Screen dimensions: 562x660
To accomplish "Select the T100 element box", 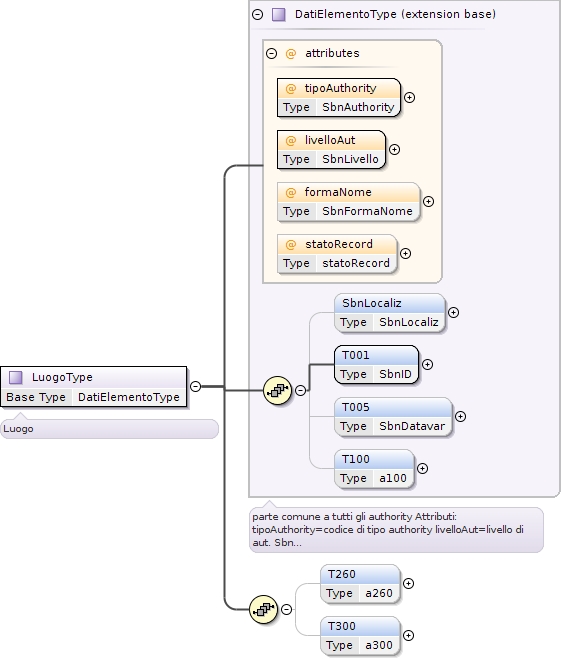I will point(374,469).
